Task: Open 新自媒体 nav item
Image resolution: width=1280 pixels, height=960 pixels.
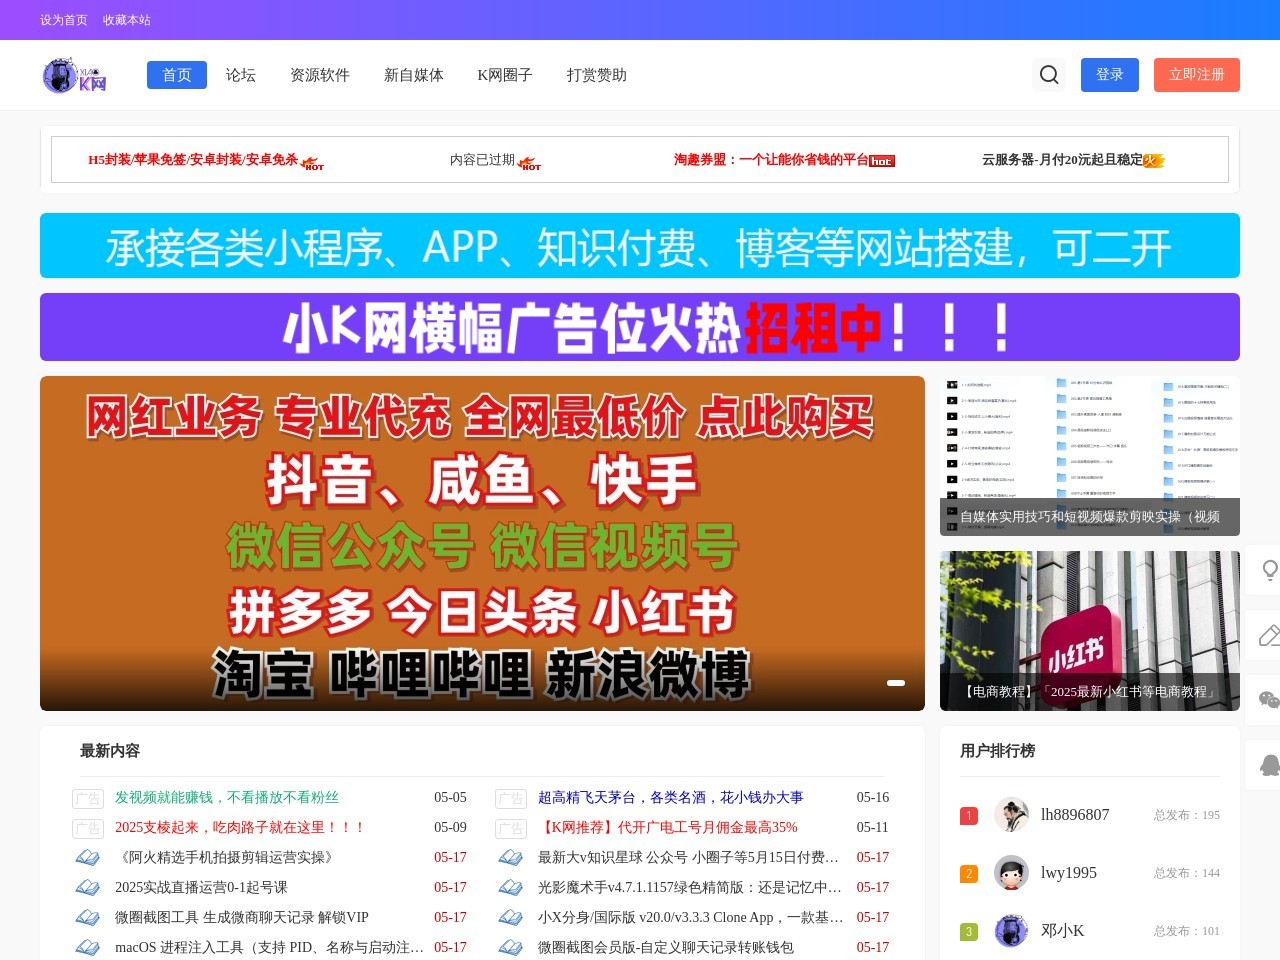Action: click(414, 75)
